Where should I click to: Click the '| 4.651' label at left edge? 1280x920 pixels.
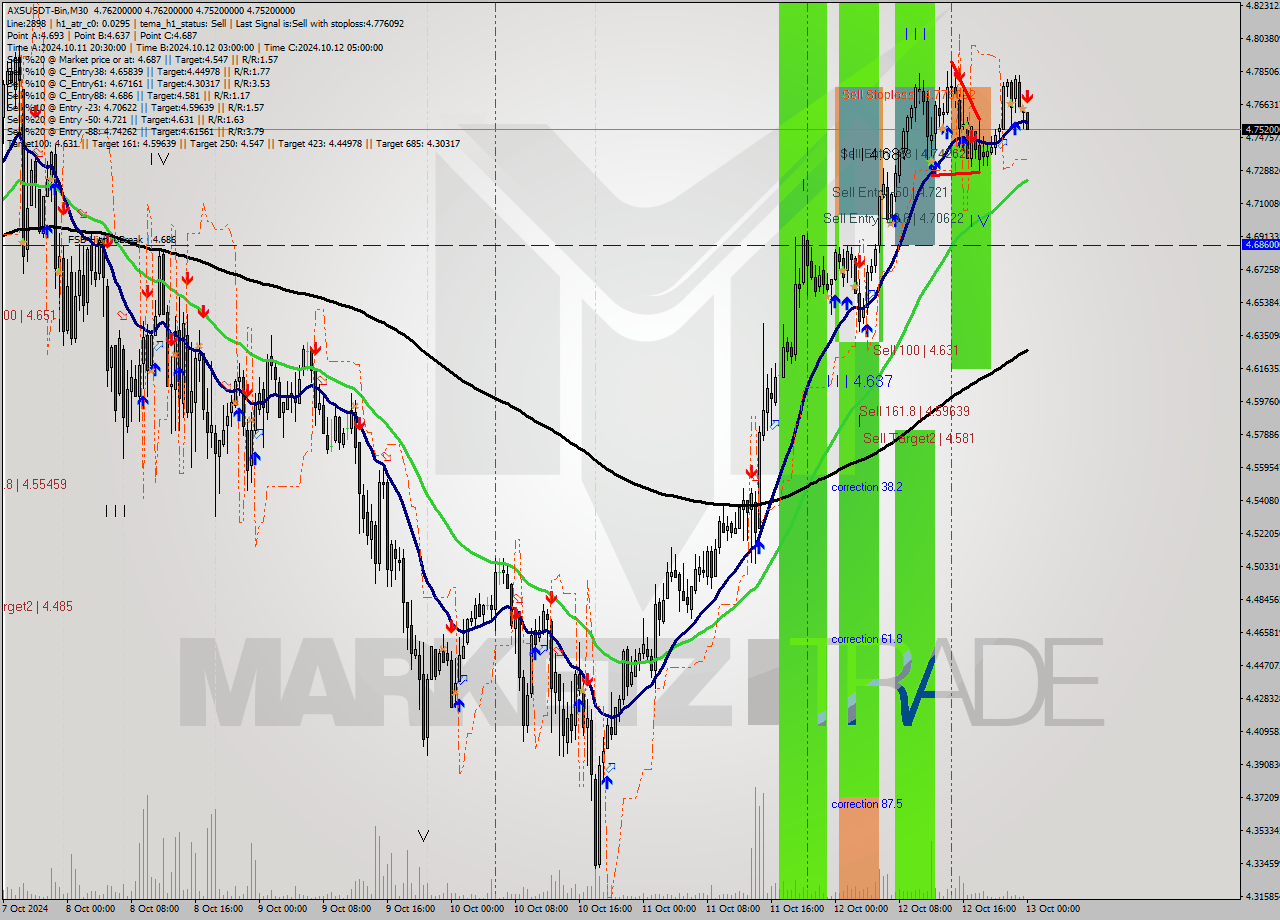[x=37, y=315]
